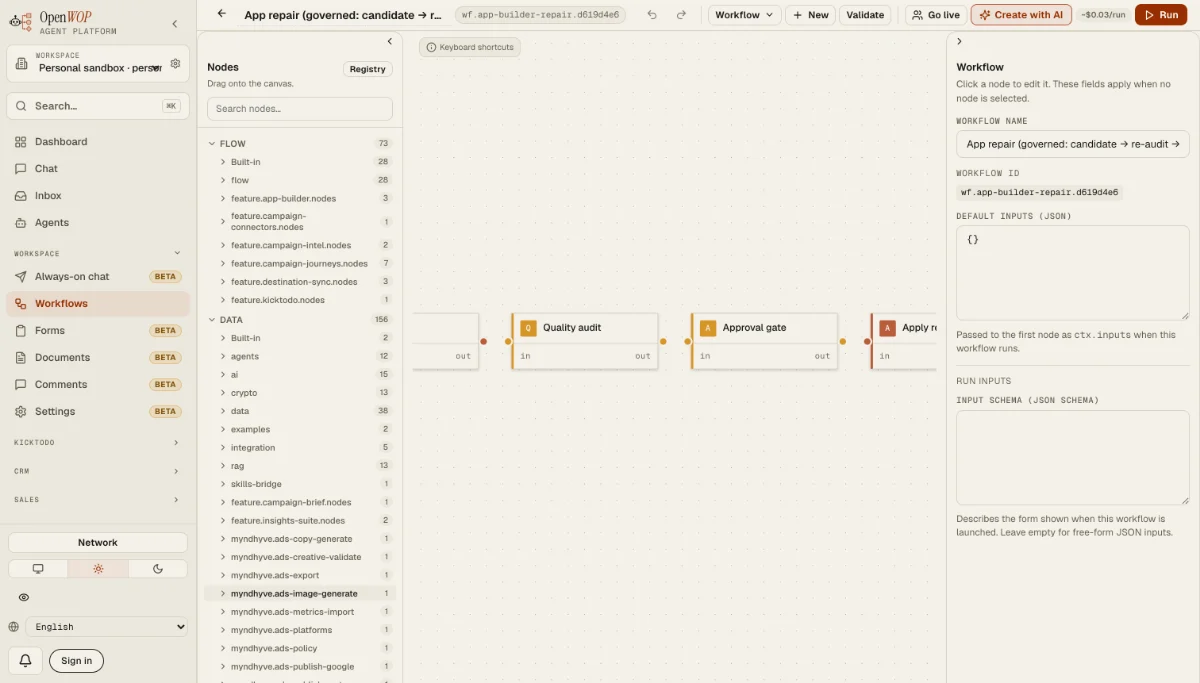Viewport: 1200px width, 683px height.
Task: Collapse the Workflow properties panel
Action: [x=959, y=41]
